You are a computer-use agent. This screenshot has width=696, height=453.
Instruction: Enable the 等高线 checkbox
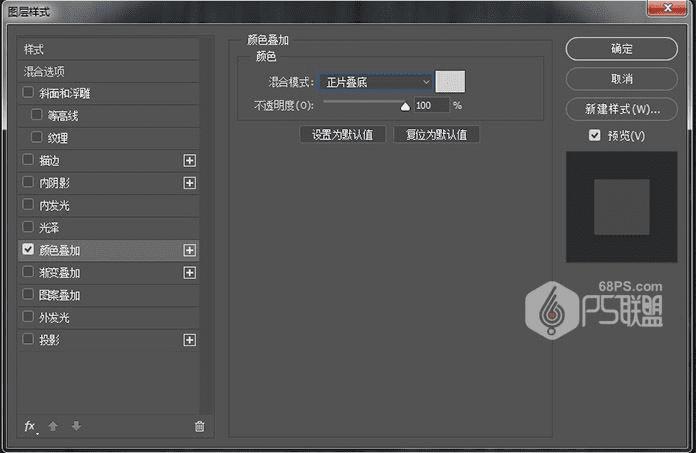[36, 114]
